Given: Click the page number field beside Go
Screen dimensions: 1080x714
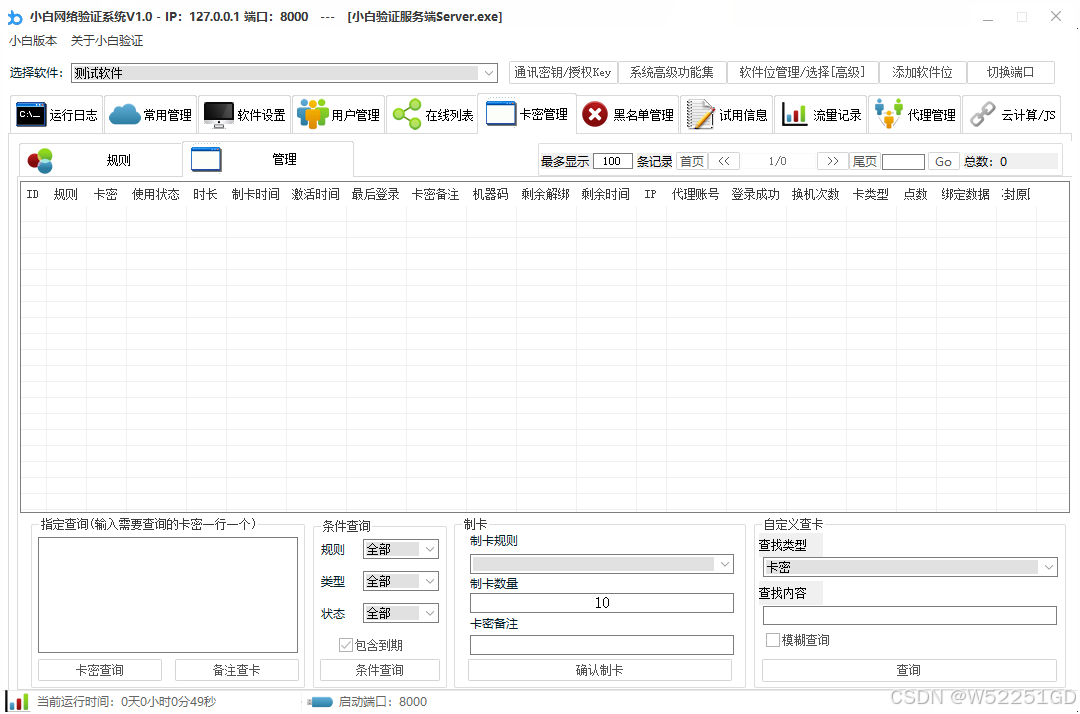Looking at the screenshot, I should pos(903,161).
